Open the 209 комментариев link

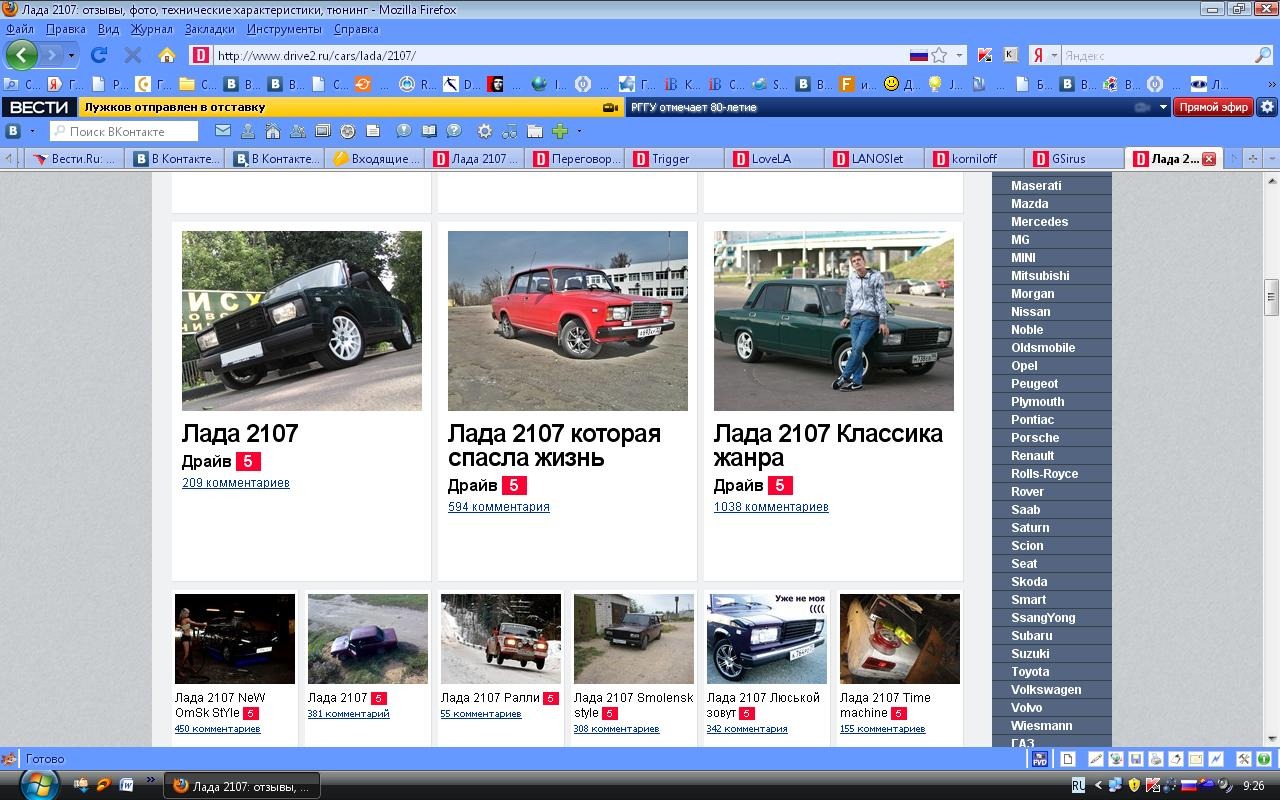pyautogui.click(x=236, y=483)
